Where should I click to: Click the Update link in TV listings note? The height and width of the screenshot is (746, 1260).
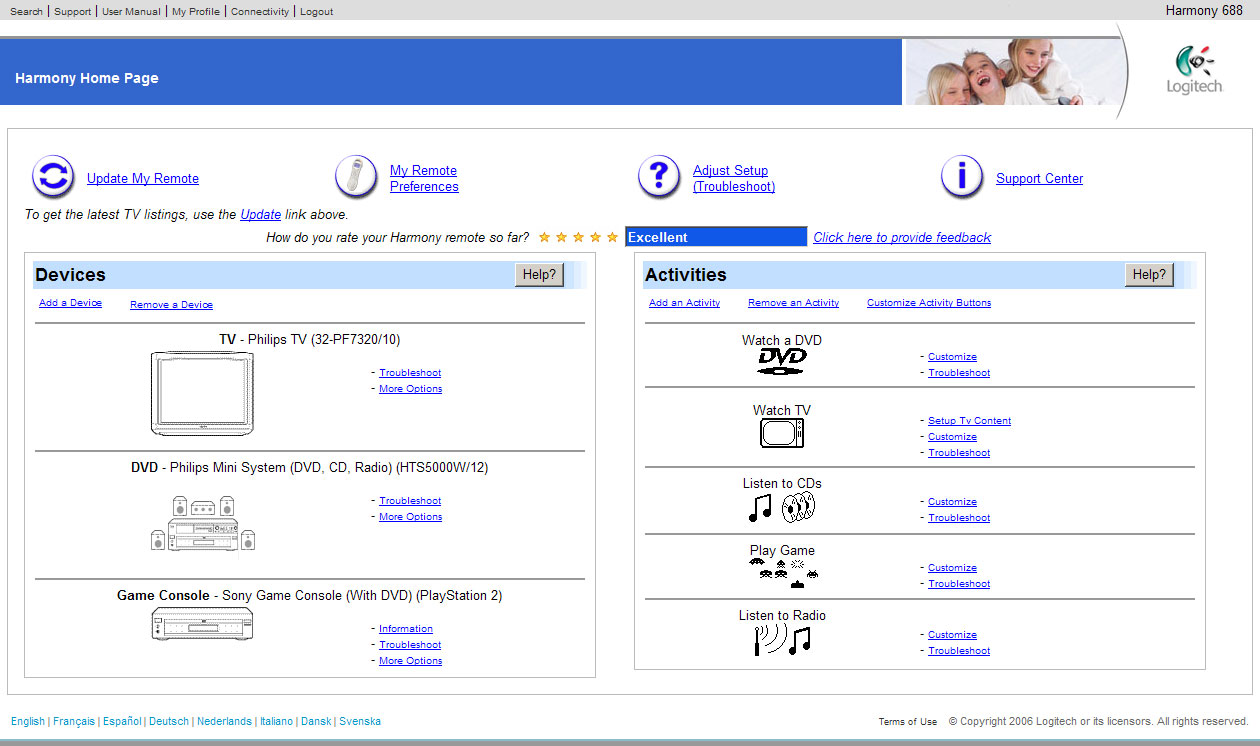click(x=261, y=215)
